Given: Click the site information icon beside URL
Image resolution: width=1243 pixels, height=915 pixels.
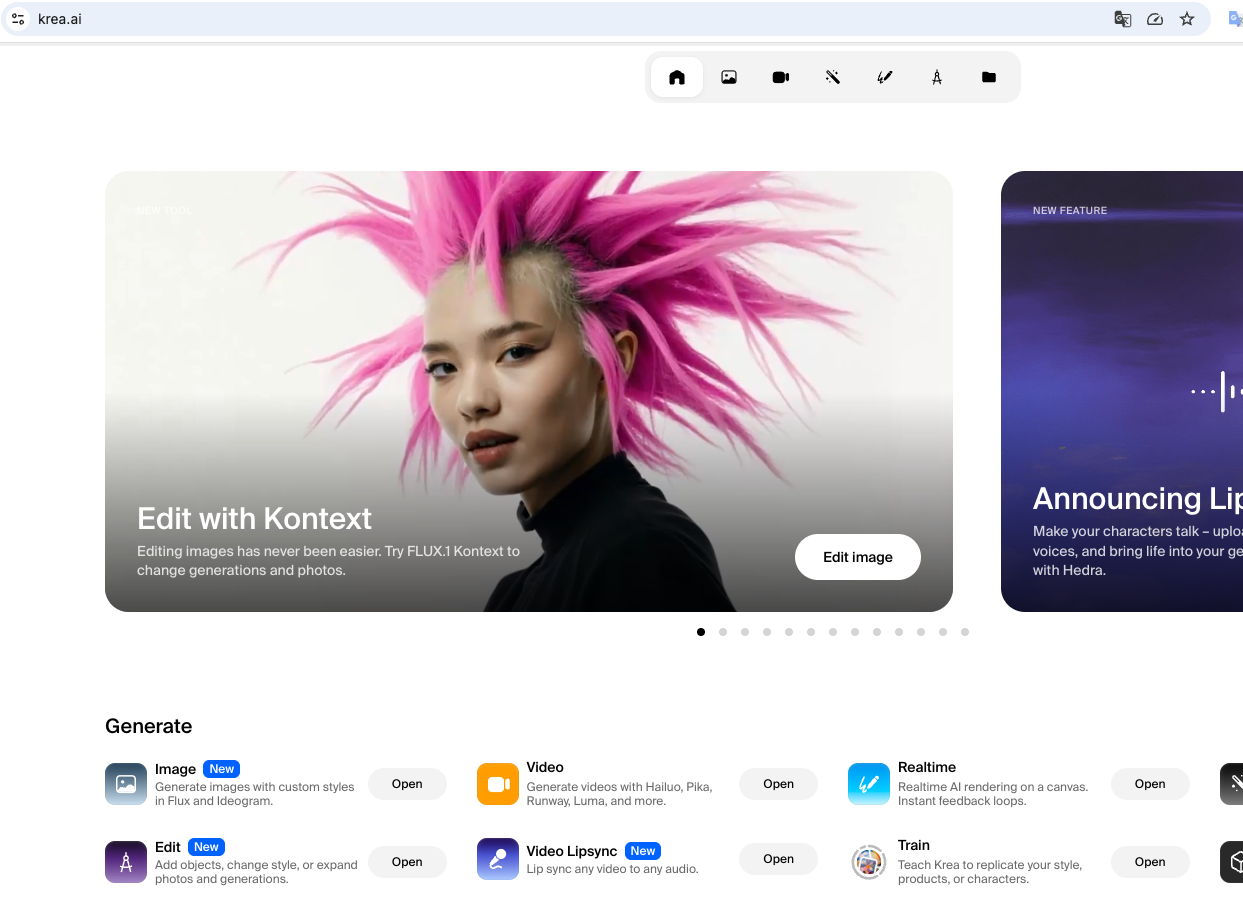Looking at the screenshot, I should point(18,19).
